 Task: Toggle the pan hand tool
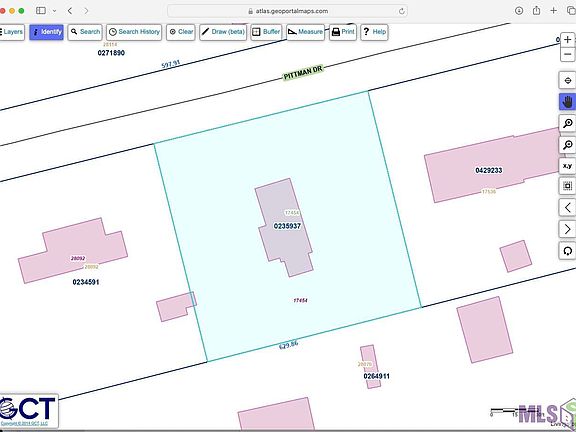tap(568, 102)
